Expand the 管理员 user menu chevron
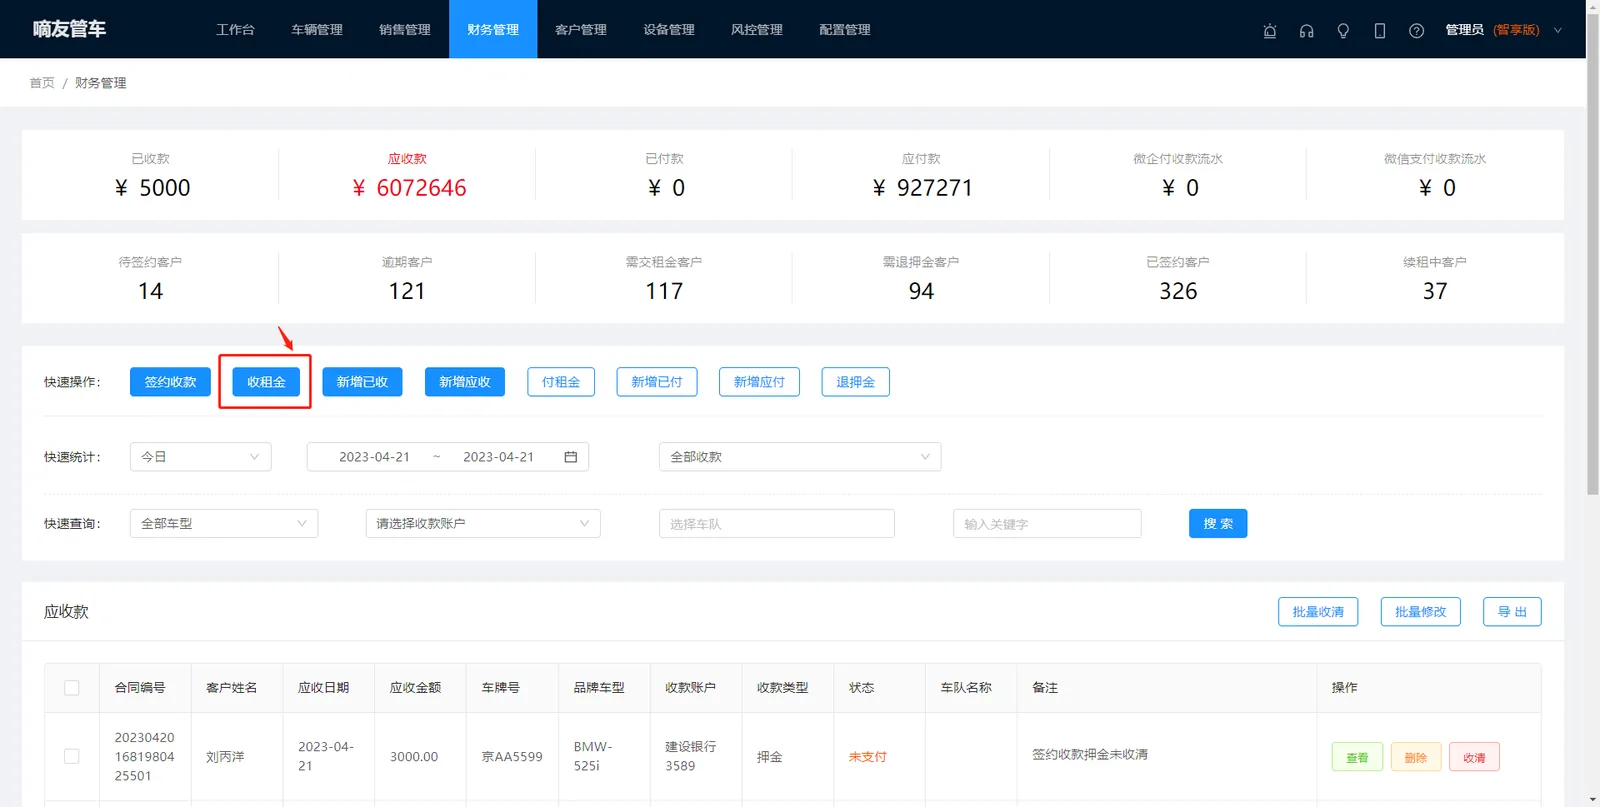This screenshot has height=807, width=1600. (1558, 30)
